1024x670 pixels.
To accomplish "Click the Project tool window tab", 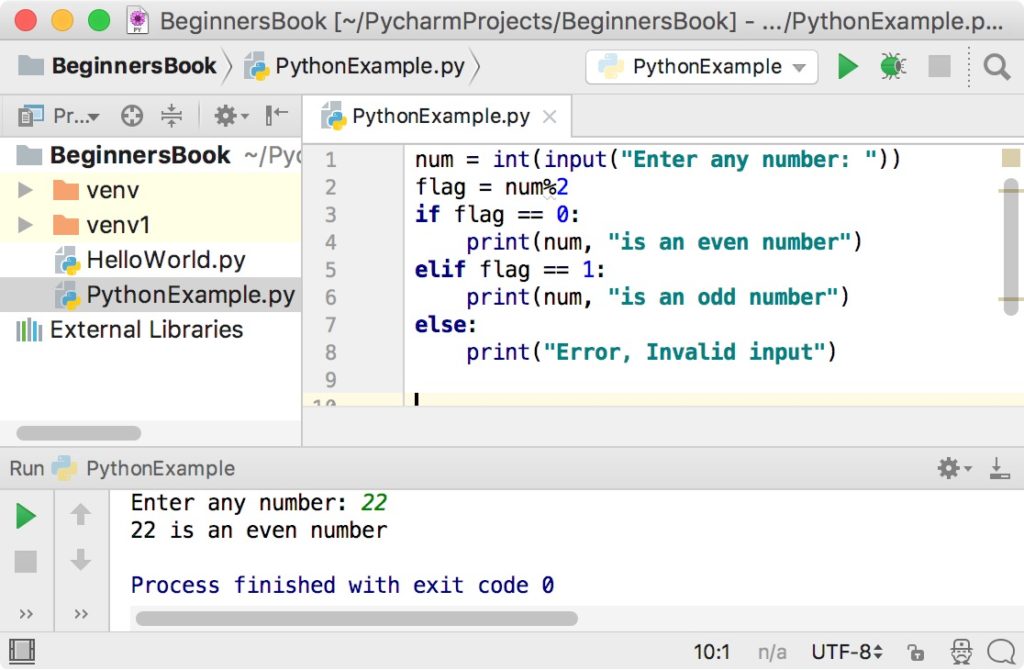I will [x=42, y=116].
